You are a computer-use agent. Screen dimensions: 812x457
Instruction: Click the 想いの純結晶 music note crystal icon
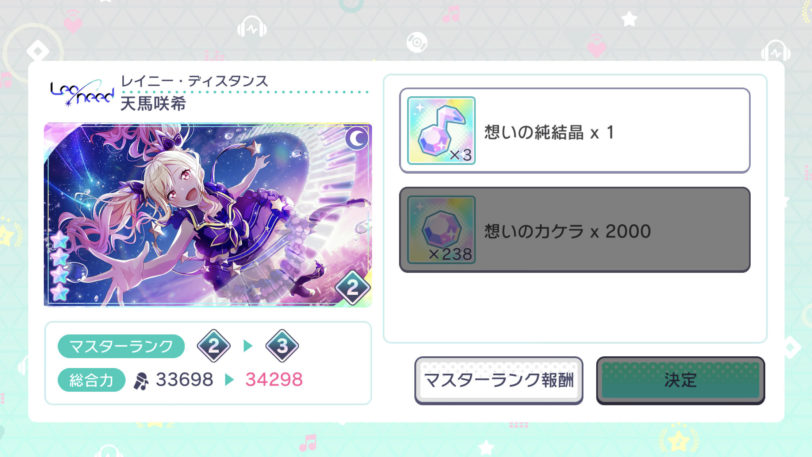pyautogui.click(x=441, y=131)
